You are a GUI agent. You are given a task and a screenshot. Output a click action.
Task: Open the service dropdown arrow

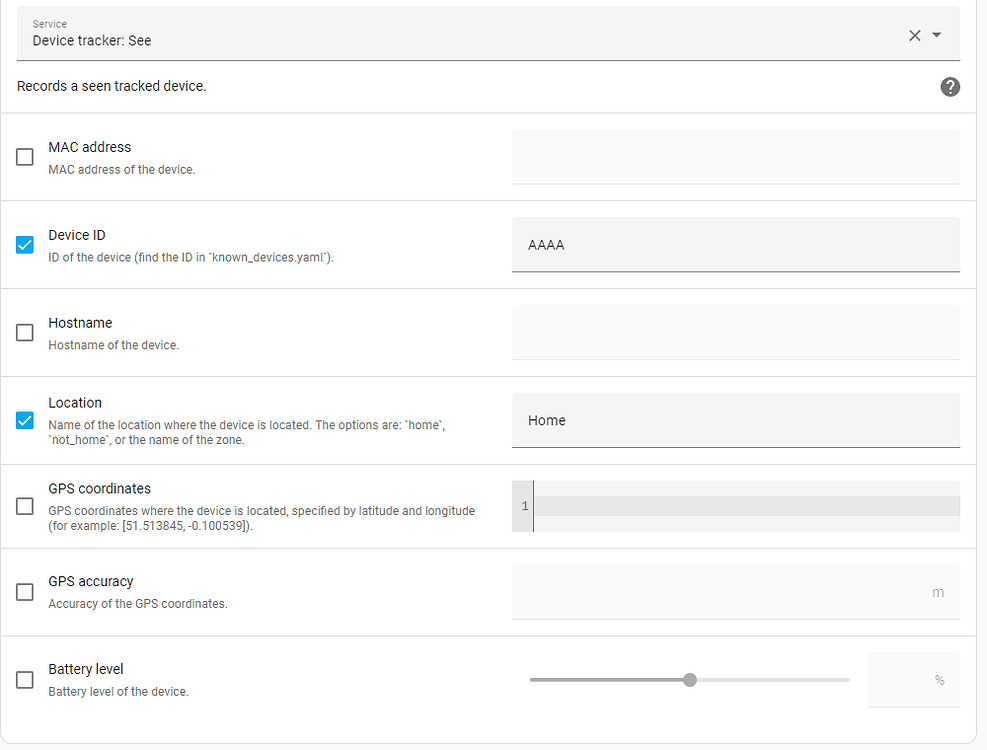937,35
